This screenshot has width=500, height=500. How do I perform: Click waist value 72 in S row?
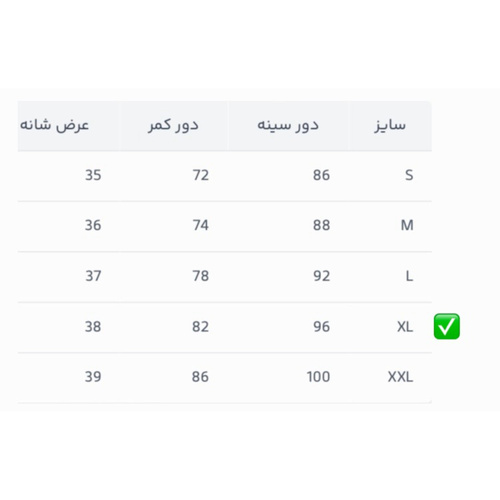coord(201,175)
